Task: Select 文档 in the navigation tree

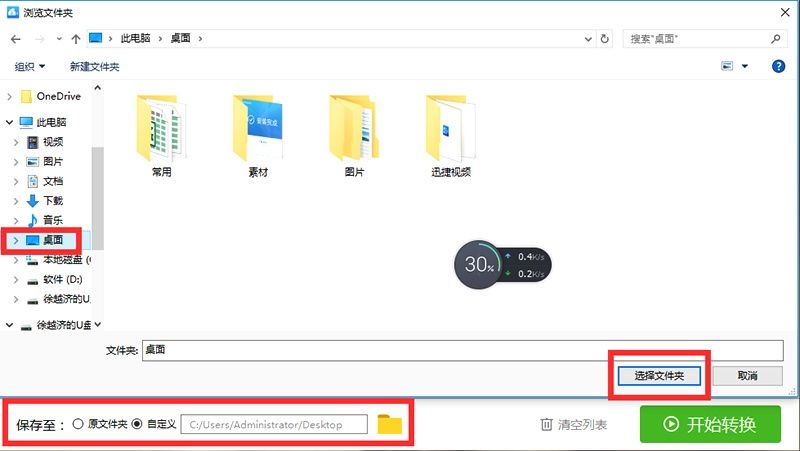Action: tap(53, 181)
